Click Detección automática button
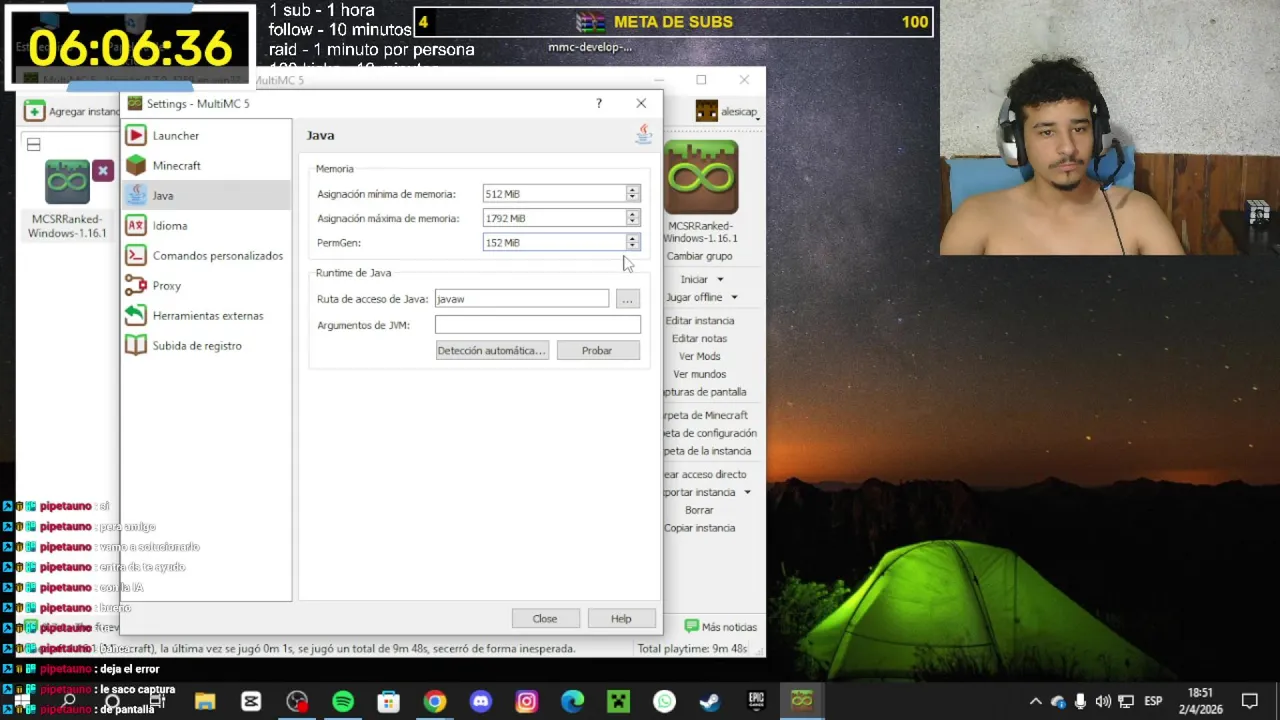 (491, 351)
